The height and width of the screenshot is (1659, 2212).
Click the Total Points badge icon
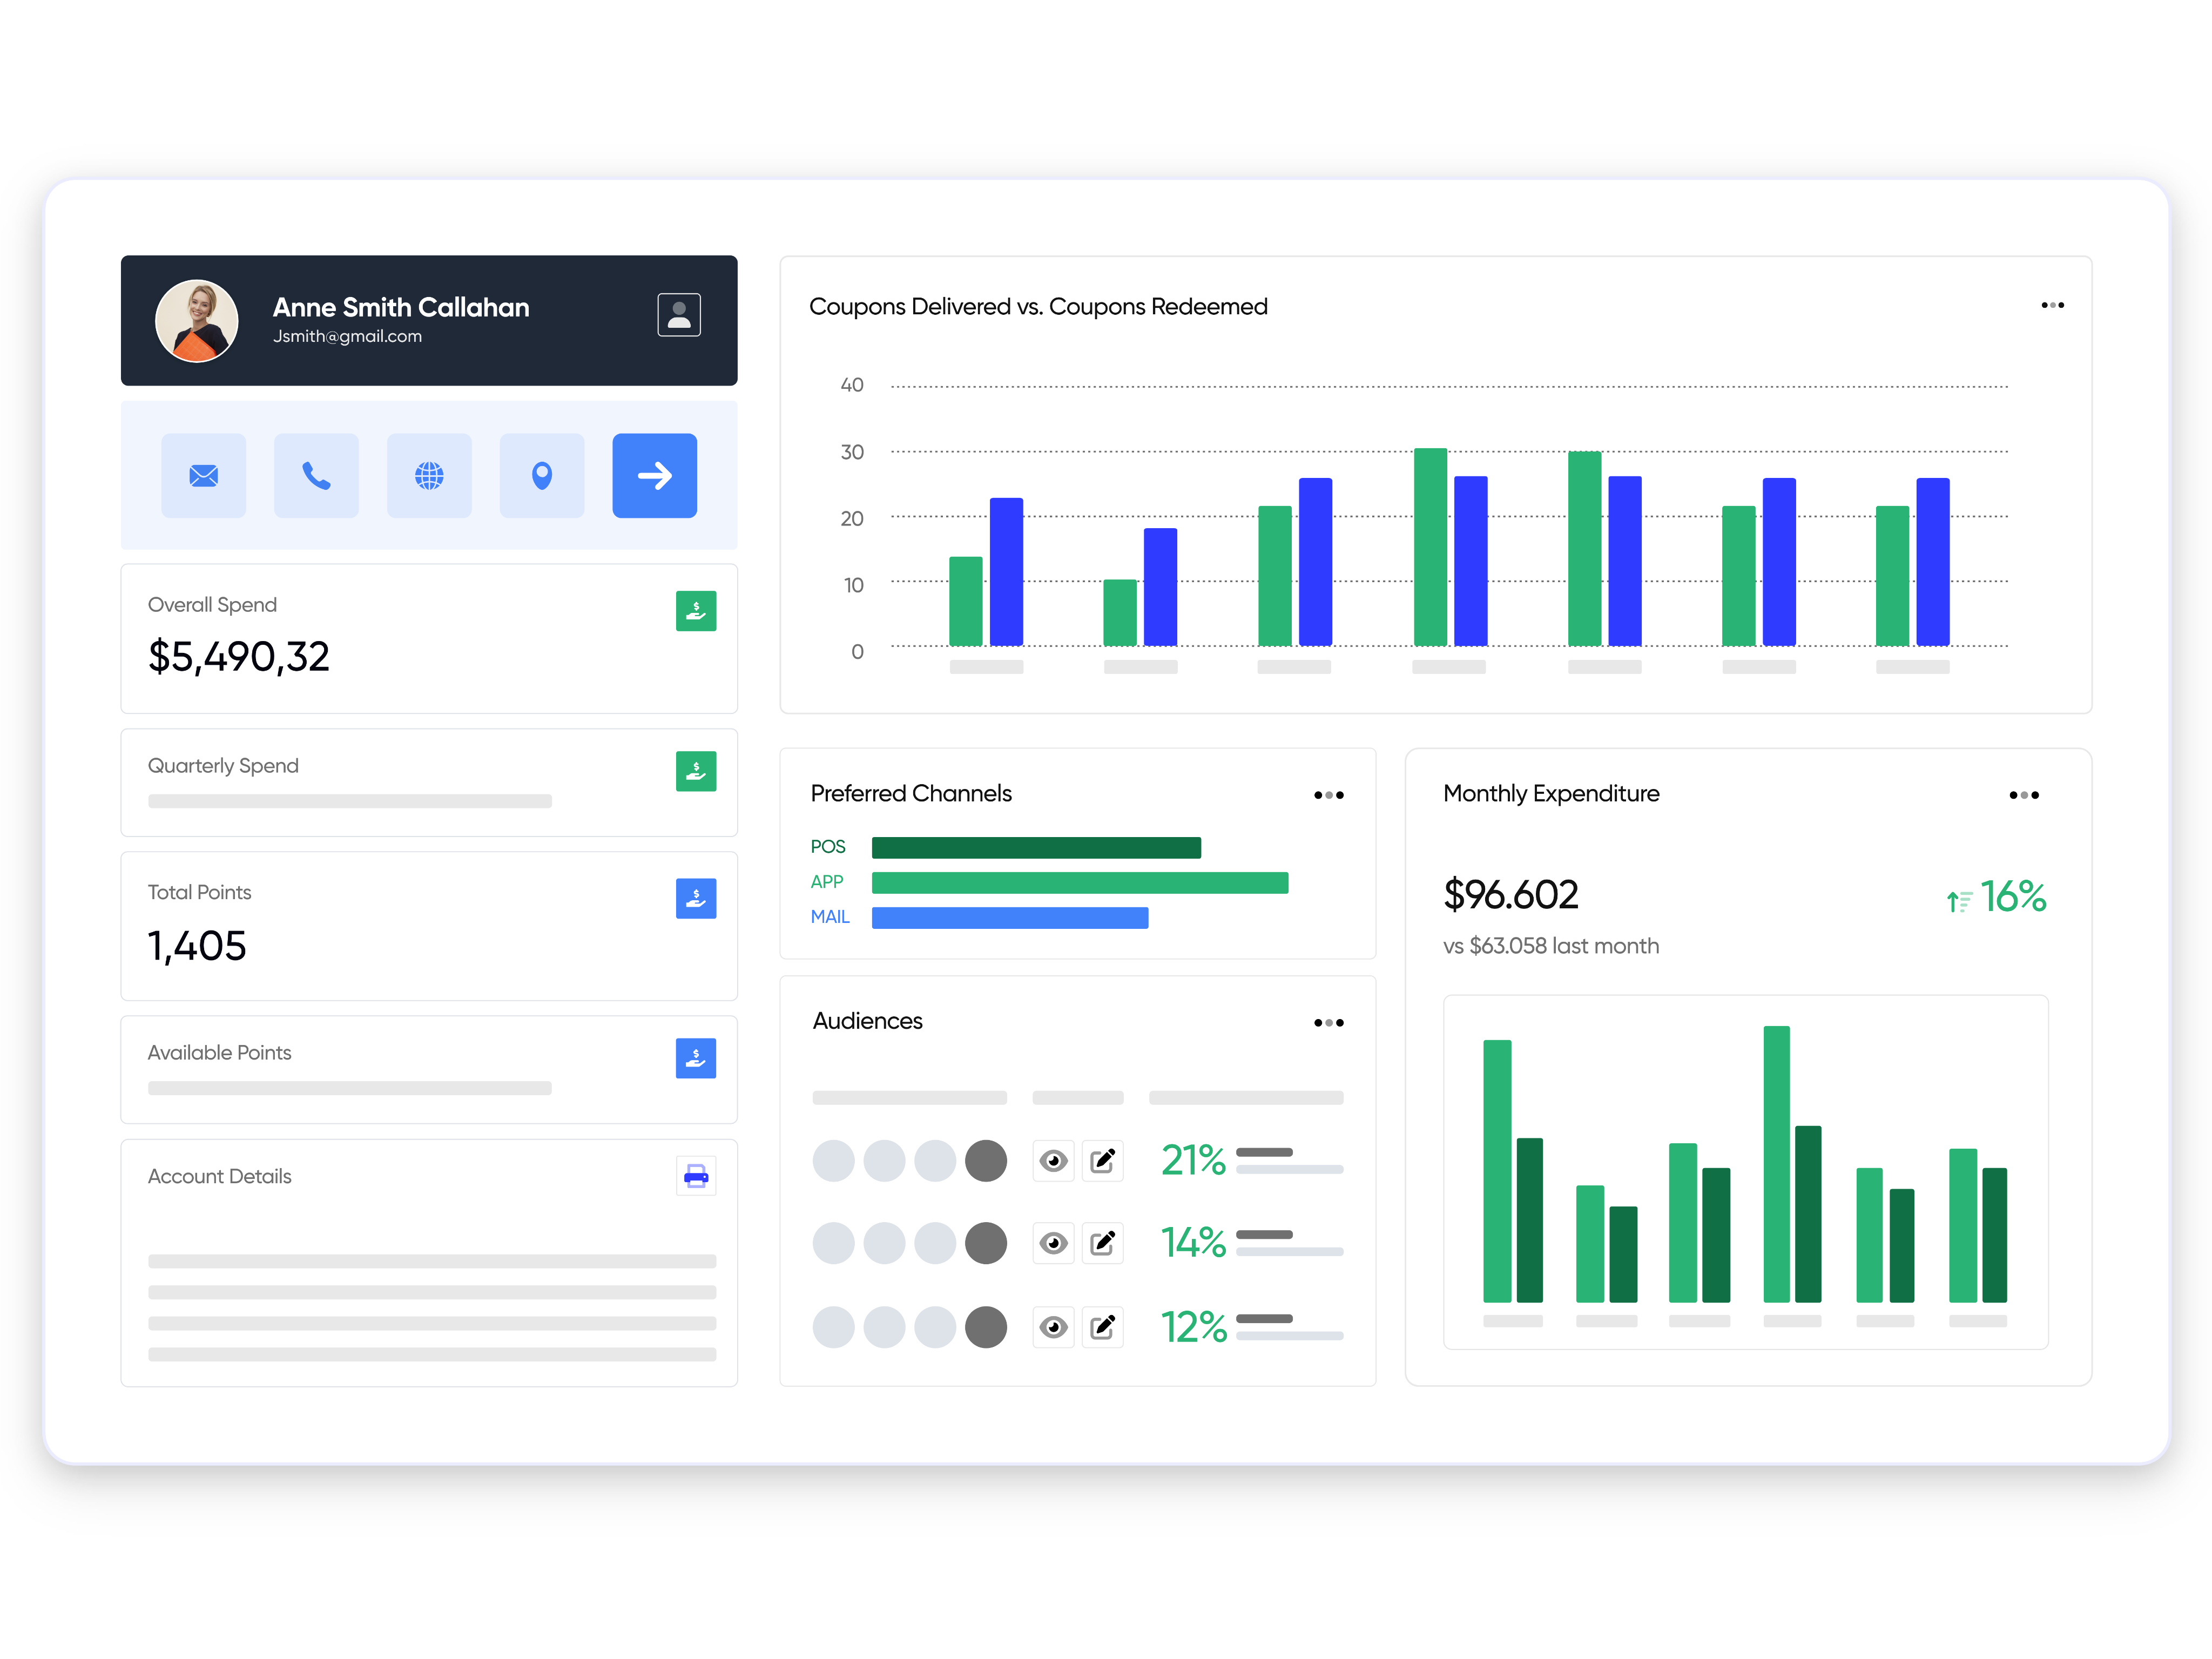(696, 898)
